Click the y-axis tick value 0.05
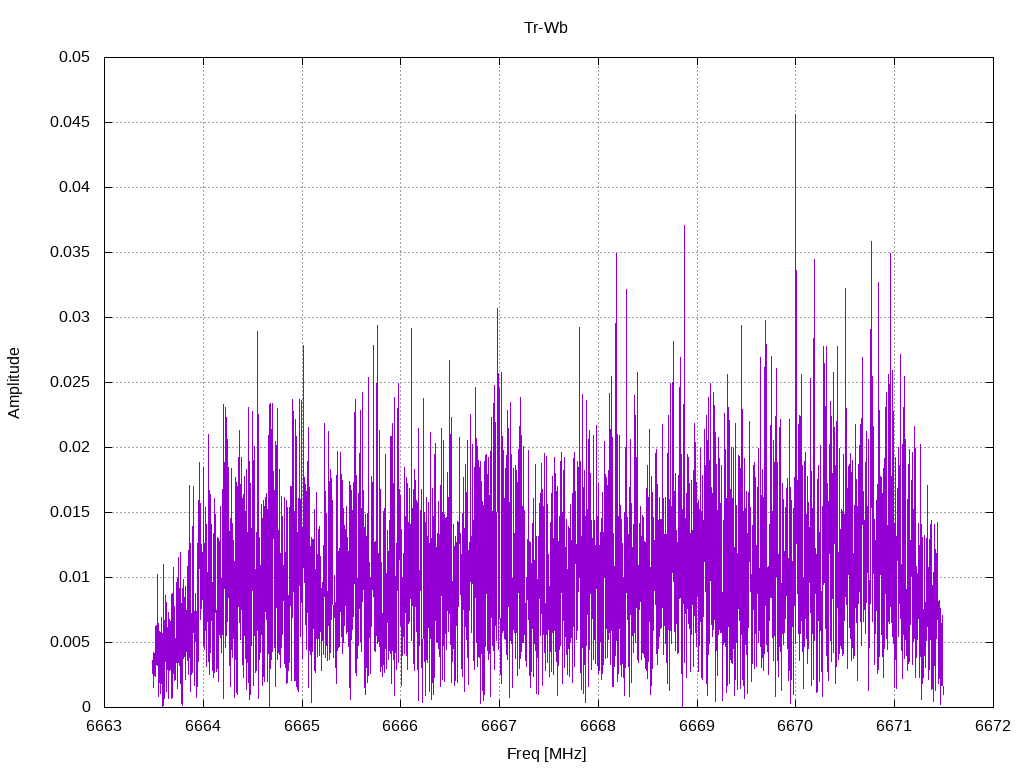This screenshot has width=1024, height=768. 74,57
